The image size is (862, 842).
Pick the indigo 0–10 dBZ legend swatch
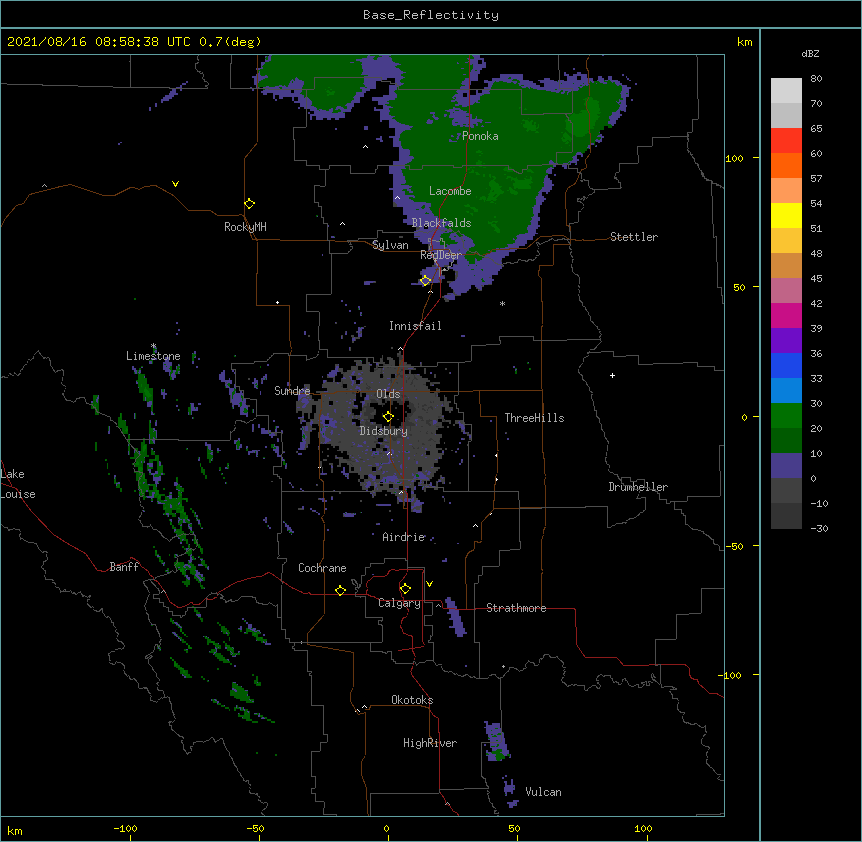tap(786, 466)
